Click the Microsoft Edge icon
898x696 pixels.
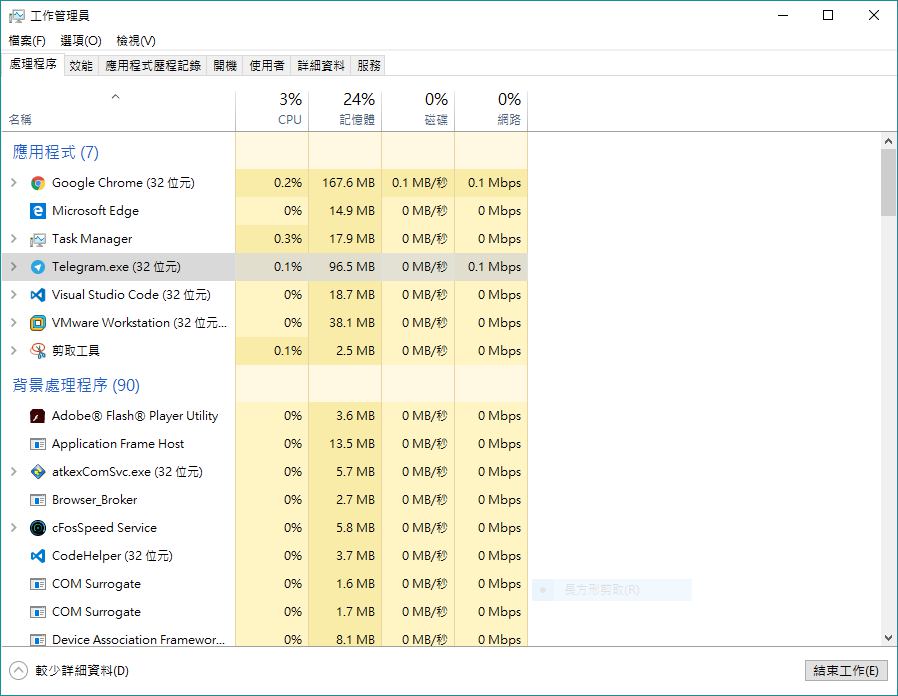coord(38,211)
